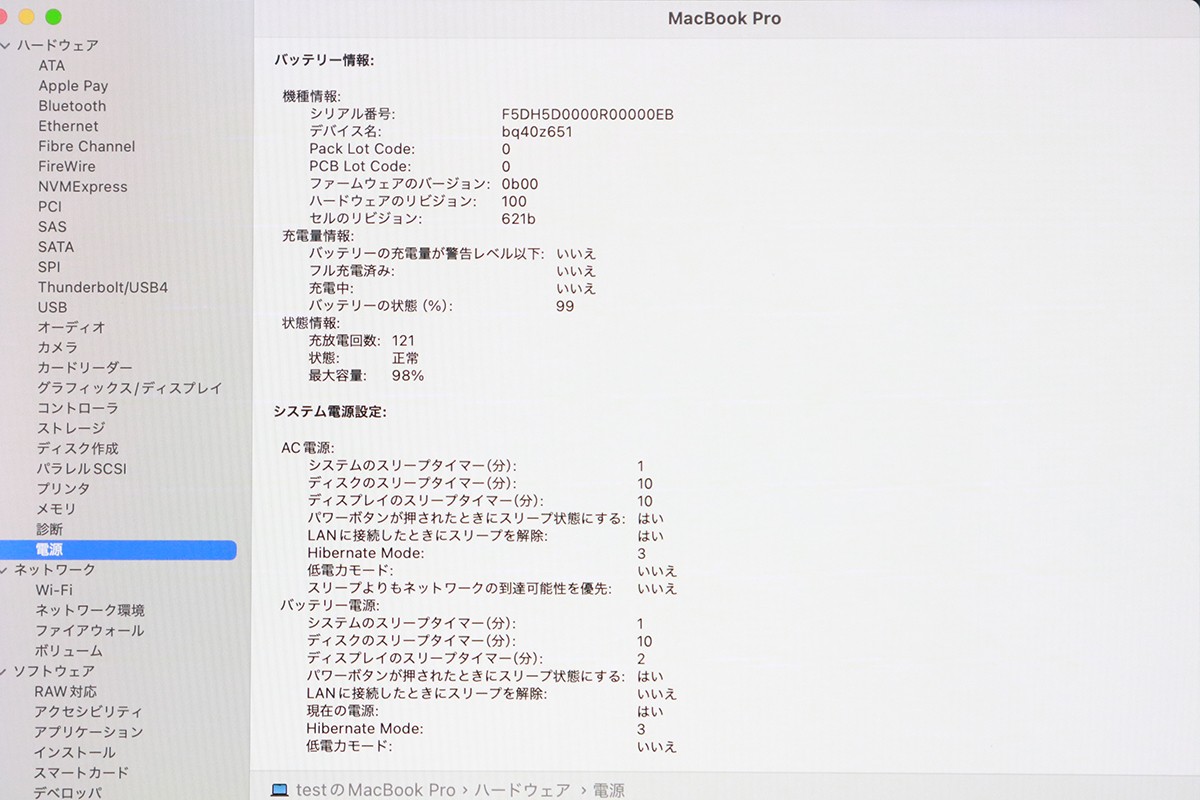The width and height of the screenshot is (1200, 800).
Task: Open the Thunderbolt/USB4 entry
Action: coord(103,287)
